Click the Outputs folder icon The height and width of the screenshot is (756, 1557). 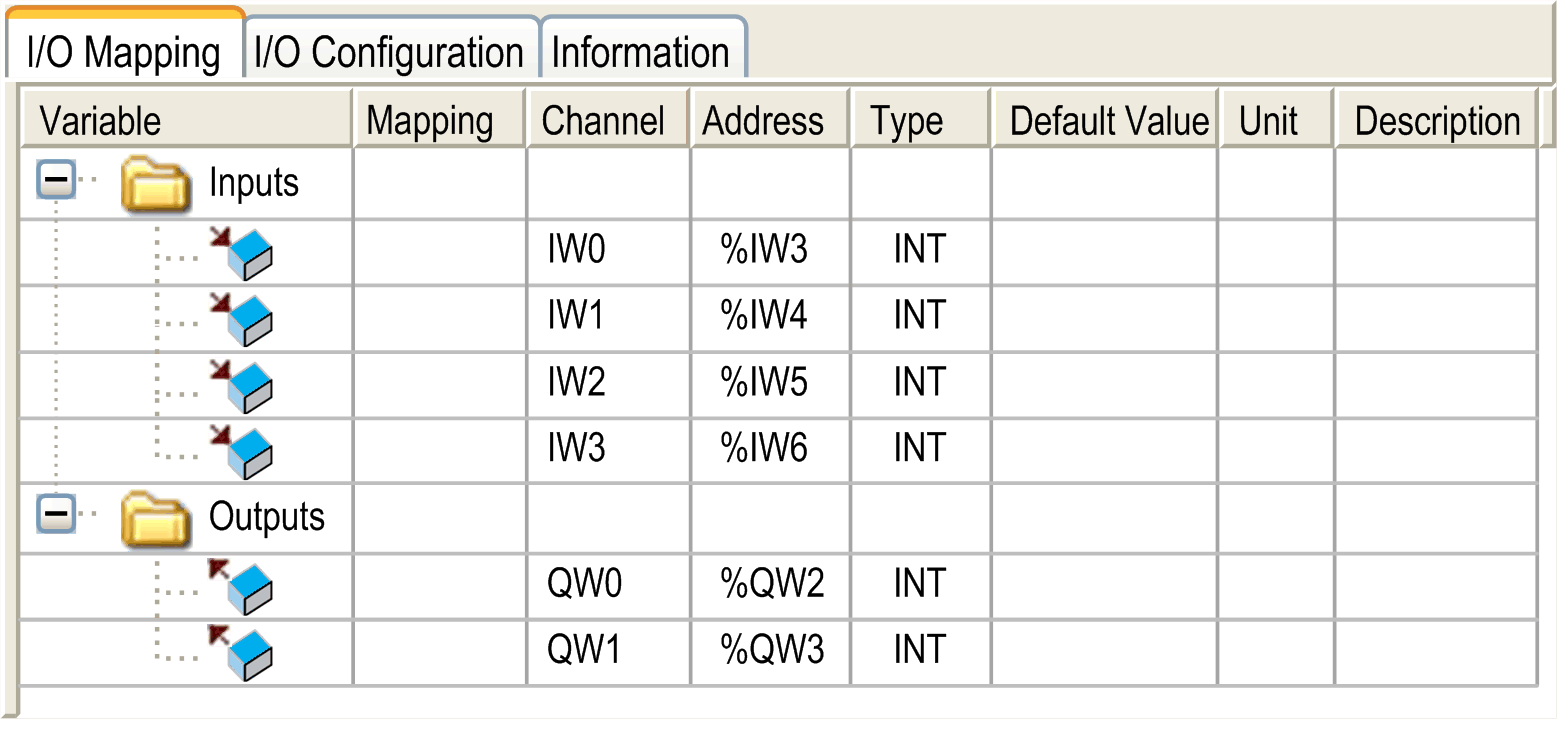pyautogui.click(x=156, y=519)
